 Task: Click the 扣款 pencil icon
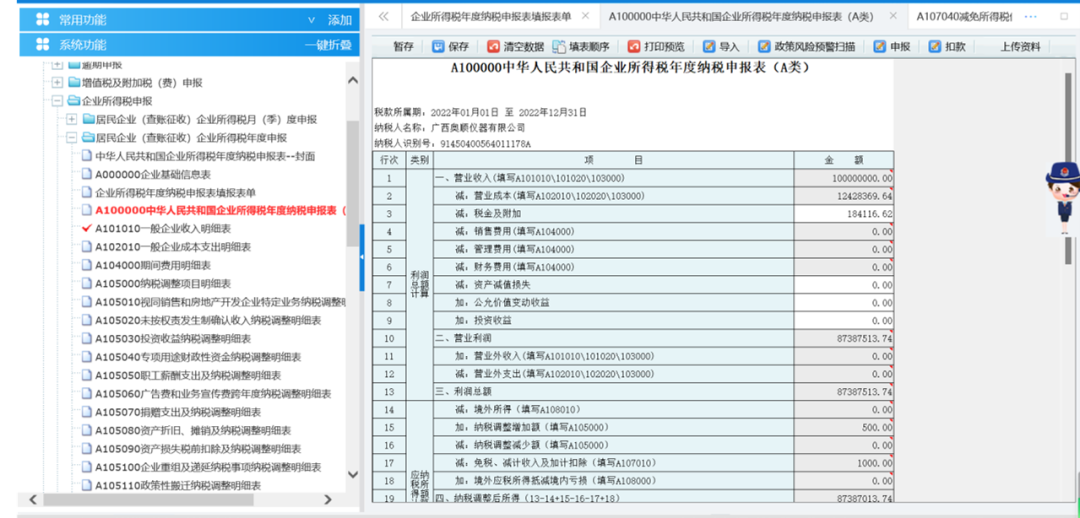click(x=935, y=47)
